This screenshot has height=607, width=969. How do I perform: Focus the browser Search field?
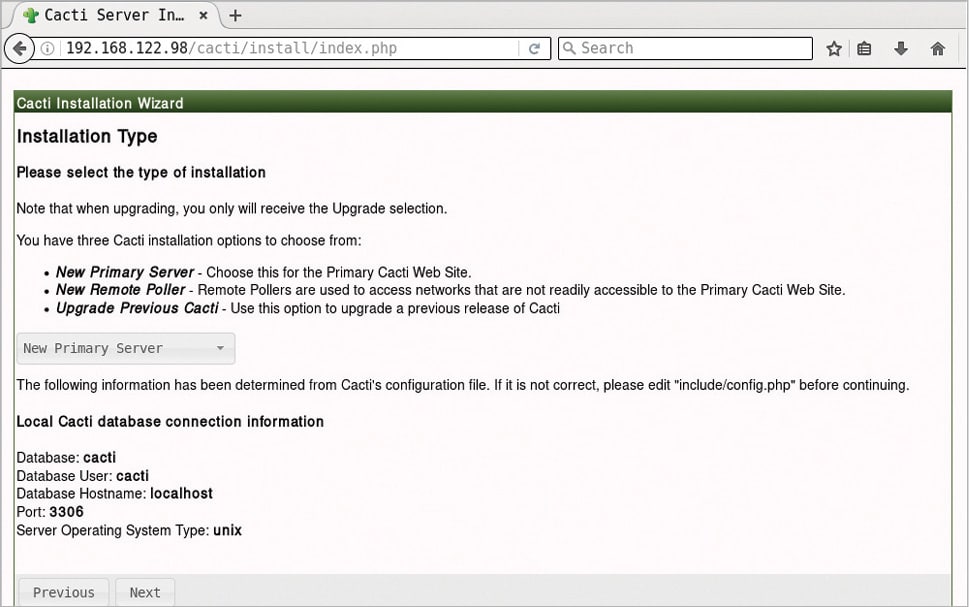tap(685, 48)
